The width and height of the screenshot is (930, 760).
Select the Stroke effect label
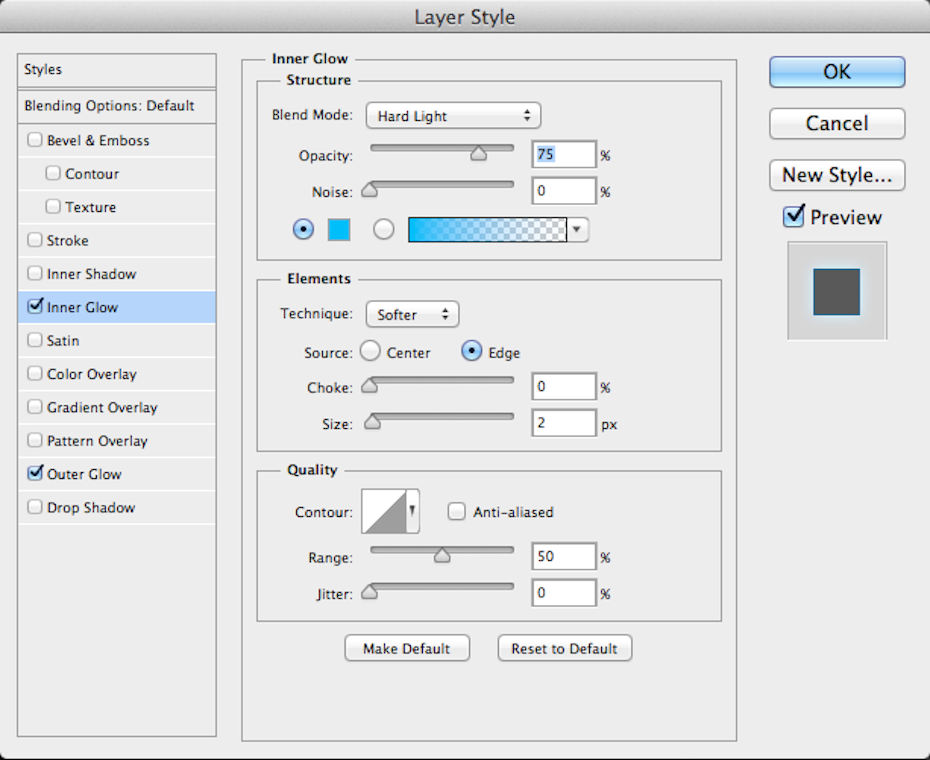pyautogui.click(x=68, y=241)
